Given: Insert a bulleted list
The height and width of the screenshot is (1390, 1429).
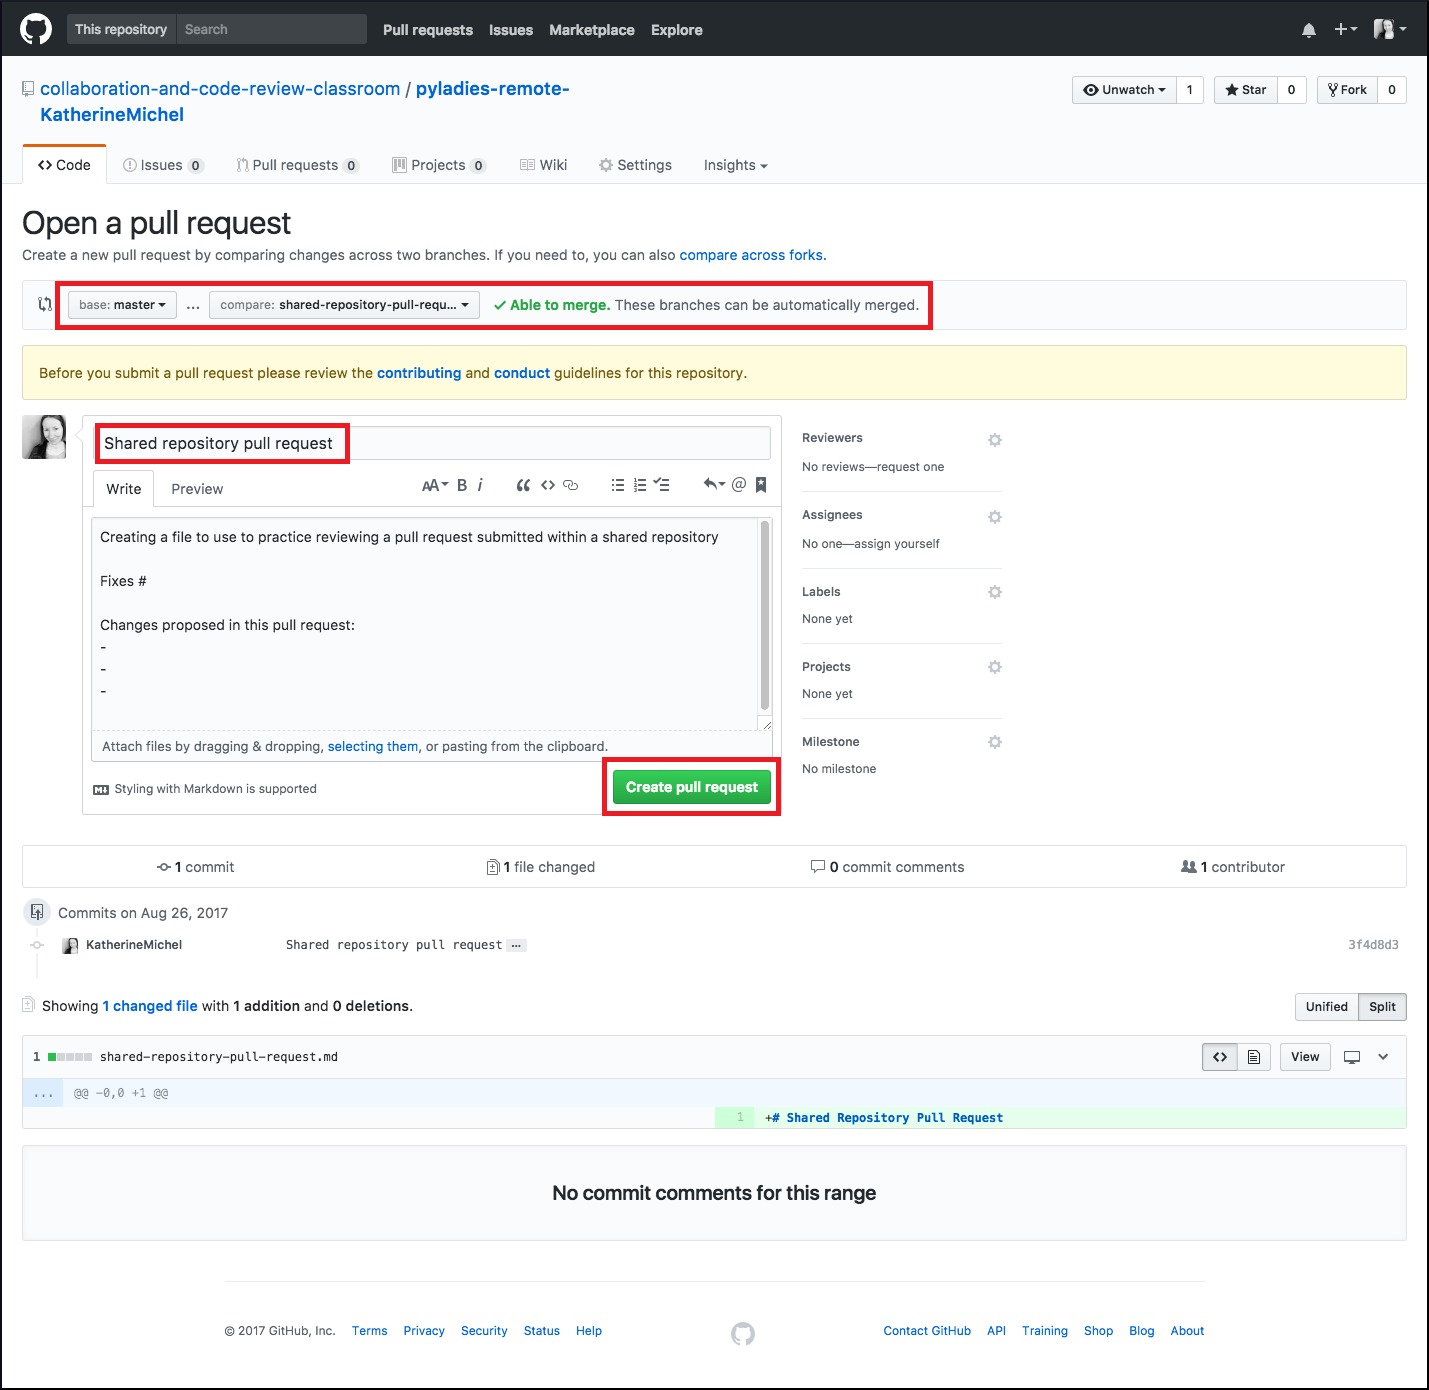Looking at the screenshot, I should click(618, 485).
